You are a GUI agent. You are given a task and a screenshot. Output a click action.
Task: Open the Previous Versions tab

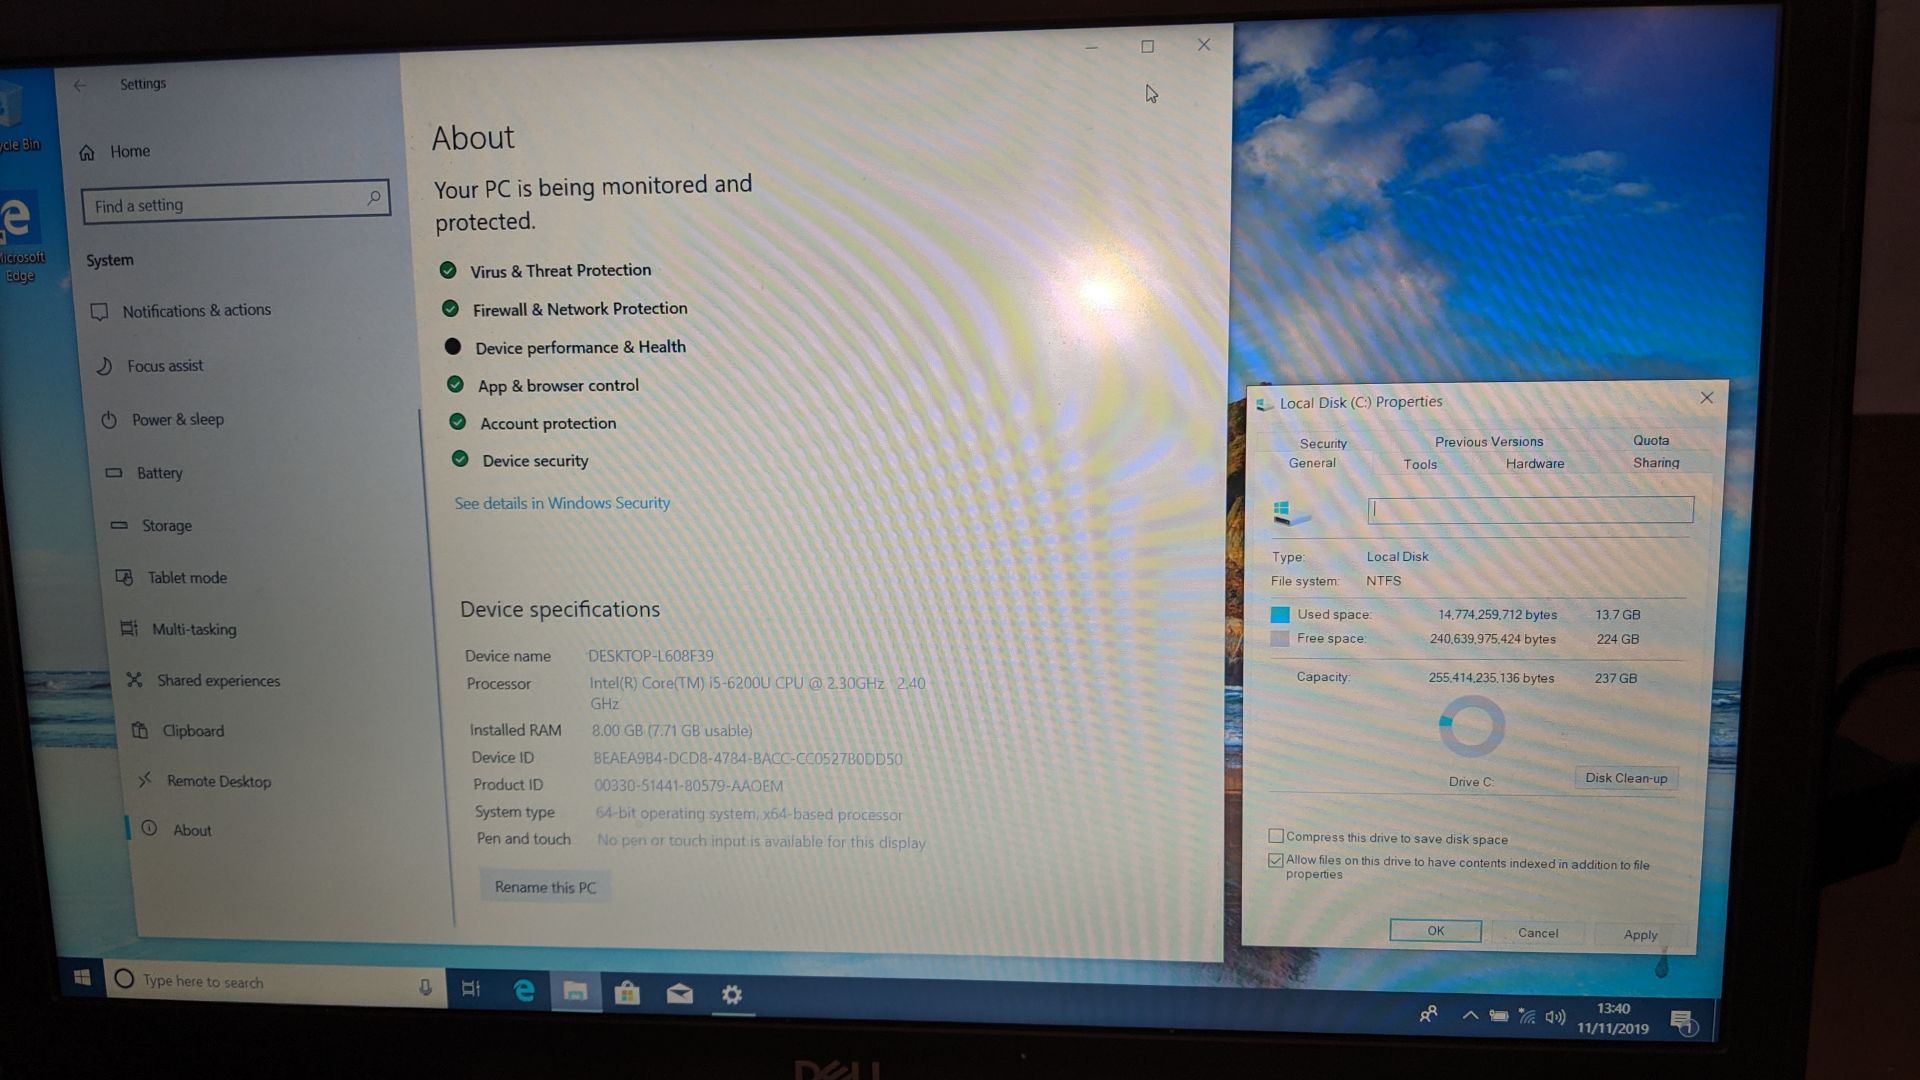1486,440
